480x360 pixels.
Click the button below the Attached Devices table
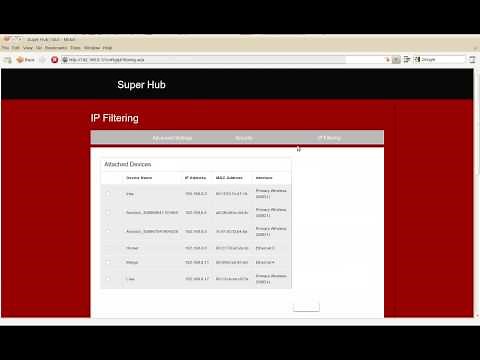tap(306, 307)
